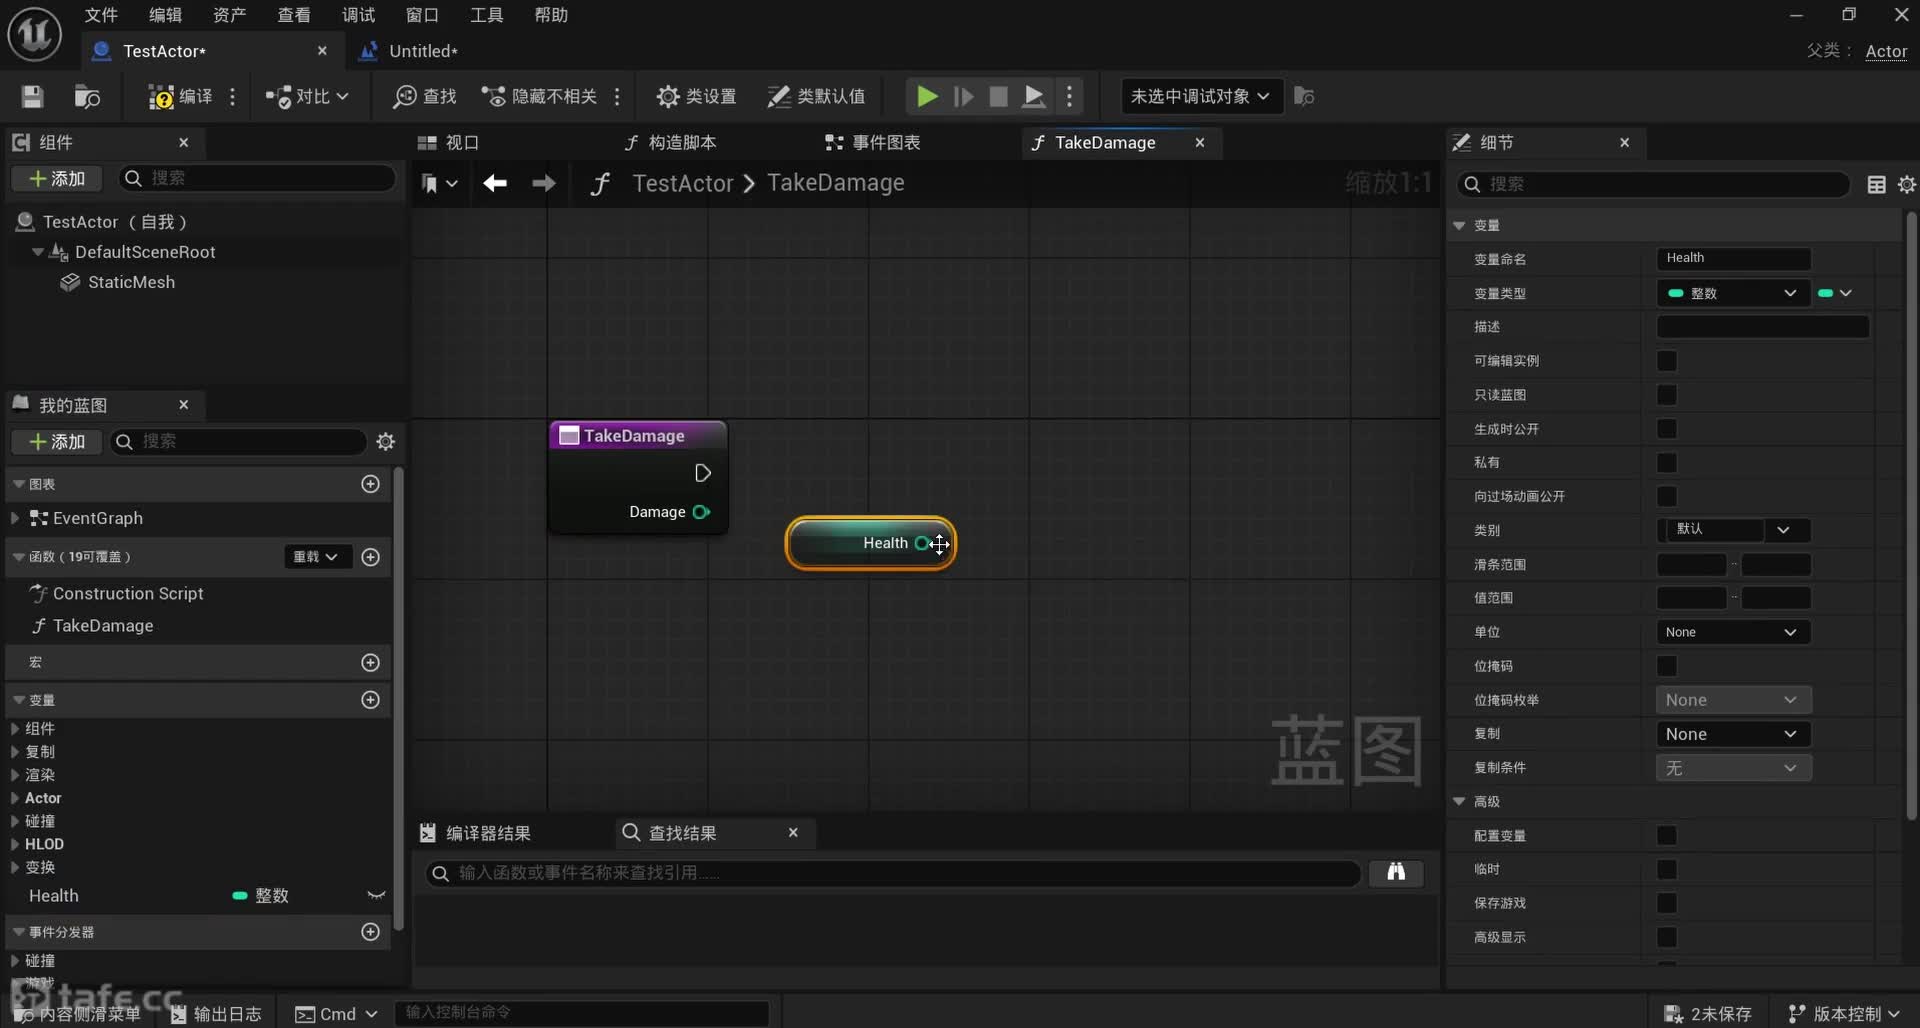Open the 对比 diff dropdown

tap(307, 96)
